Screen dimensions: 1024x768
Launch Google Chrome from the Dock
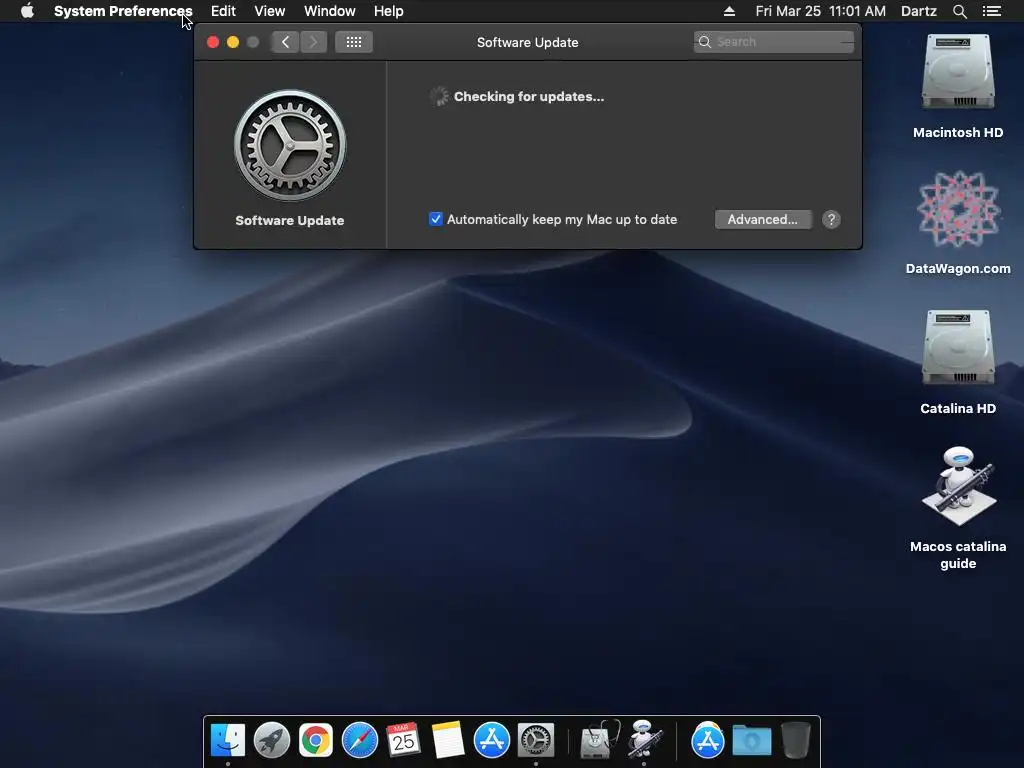point(315,740)
